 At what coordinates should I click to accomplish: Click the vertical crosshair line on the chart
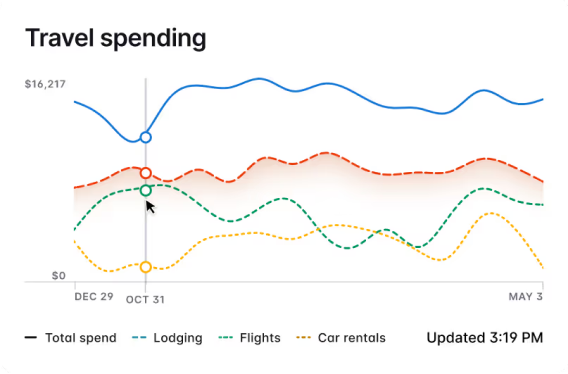pos(146,225)
